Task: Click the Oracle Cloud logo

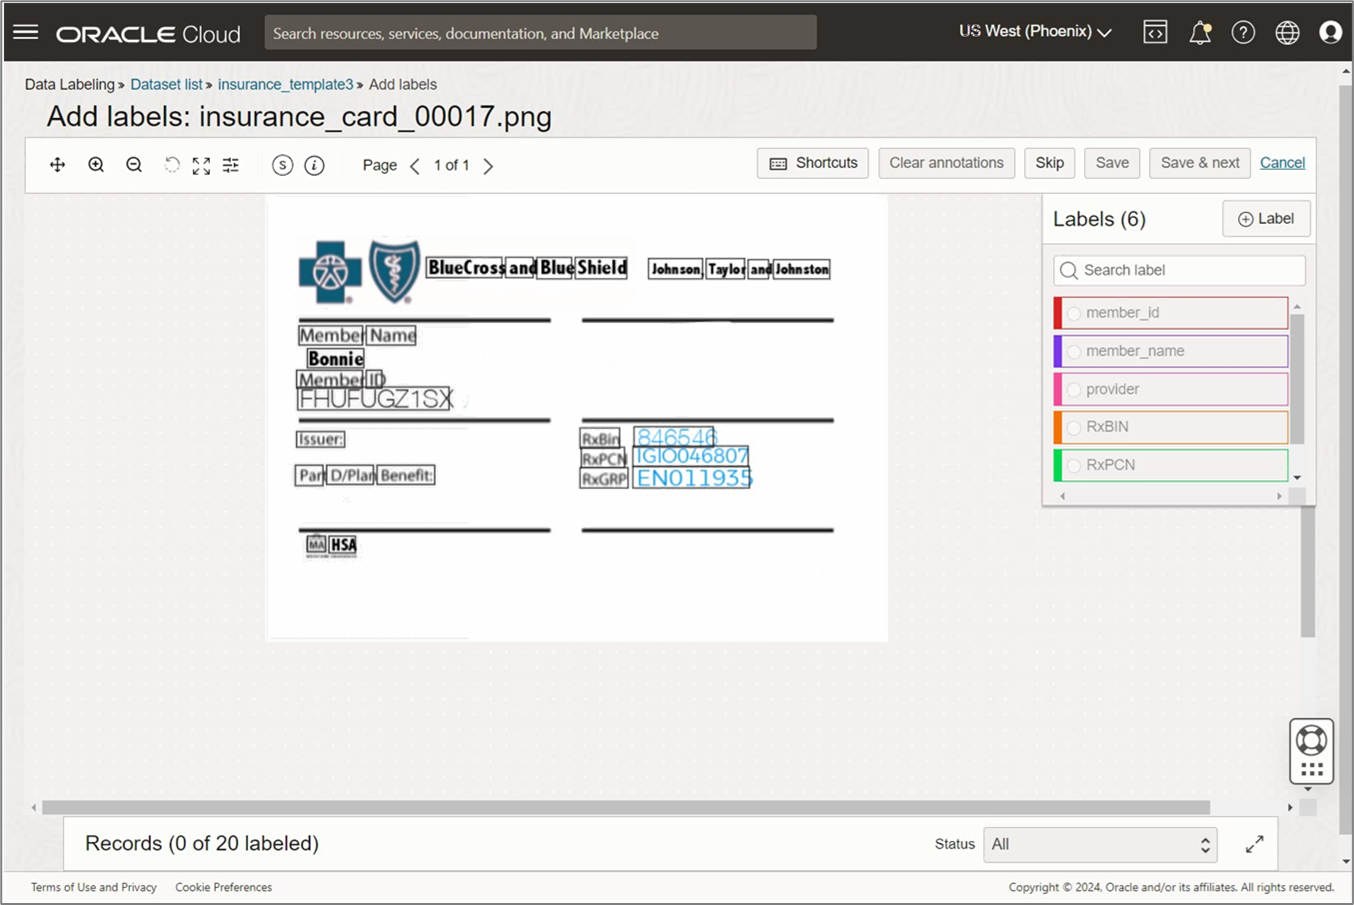Action: pos(148,34)
